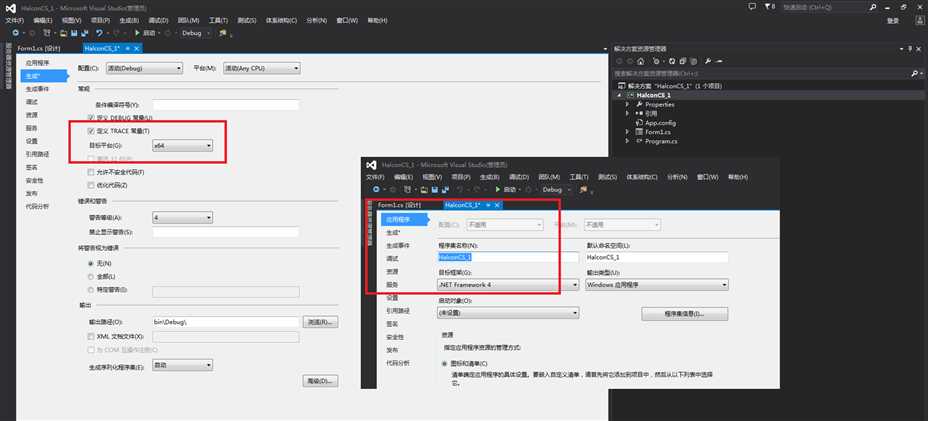Expand Form1.cs node in Solution Explorer
Viewport: 928px width, 421px height.
click(x=628, y=132)
